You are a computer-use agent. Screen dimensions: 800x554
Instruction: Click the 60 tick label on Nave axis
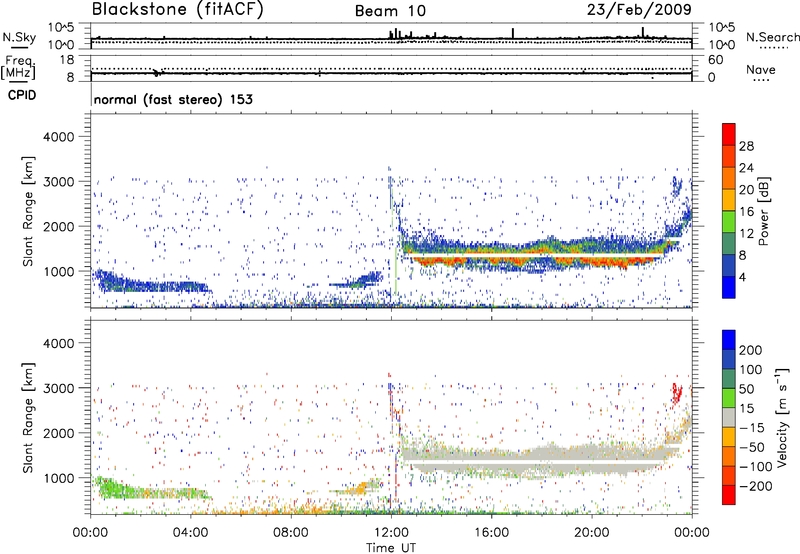tap(715, 60)
